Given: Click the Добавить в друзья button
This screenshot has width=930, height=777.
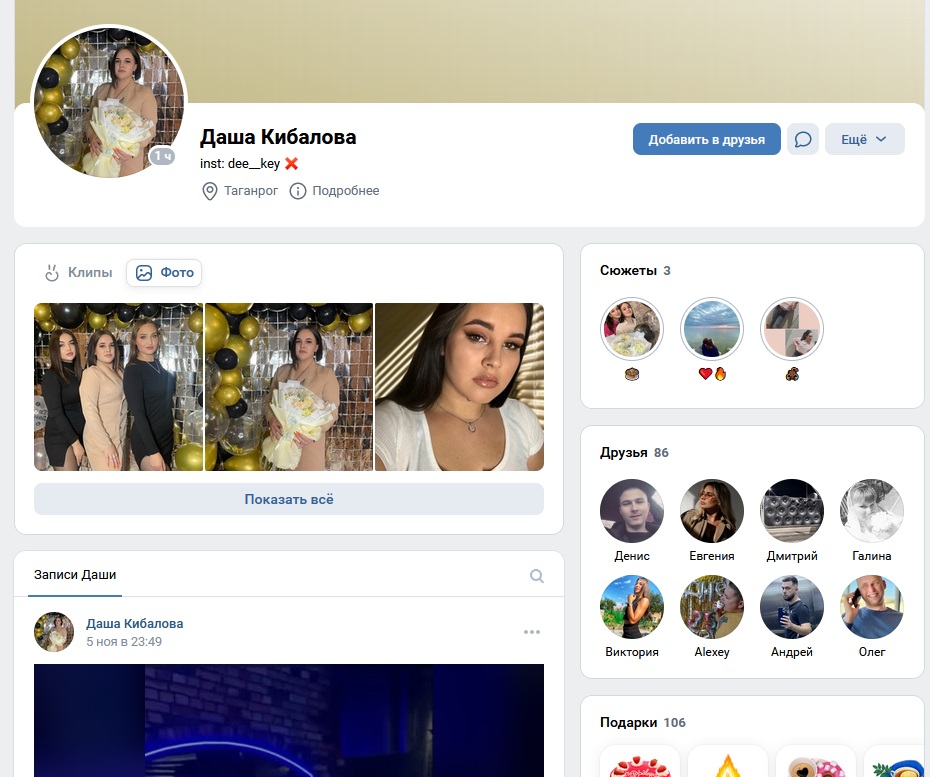Looking at the screenshot, I should (706, 139).
